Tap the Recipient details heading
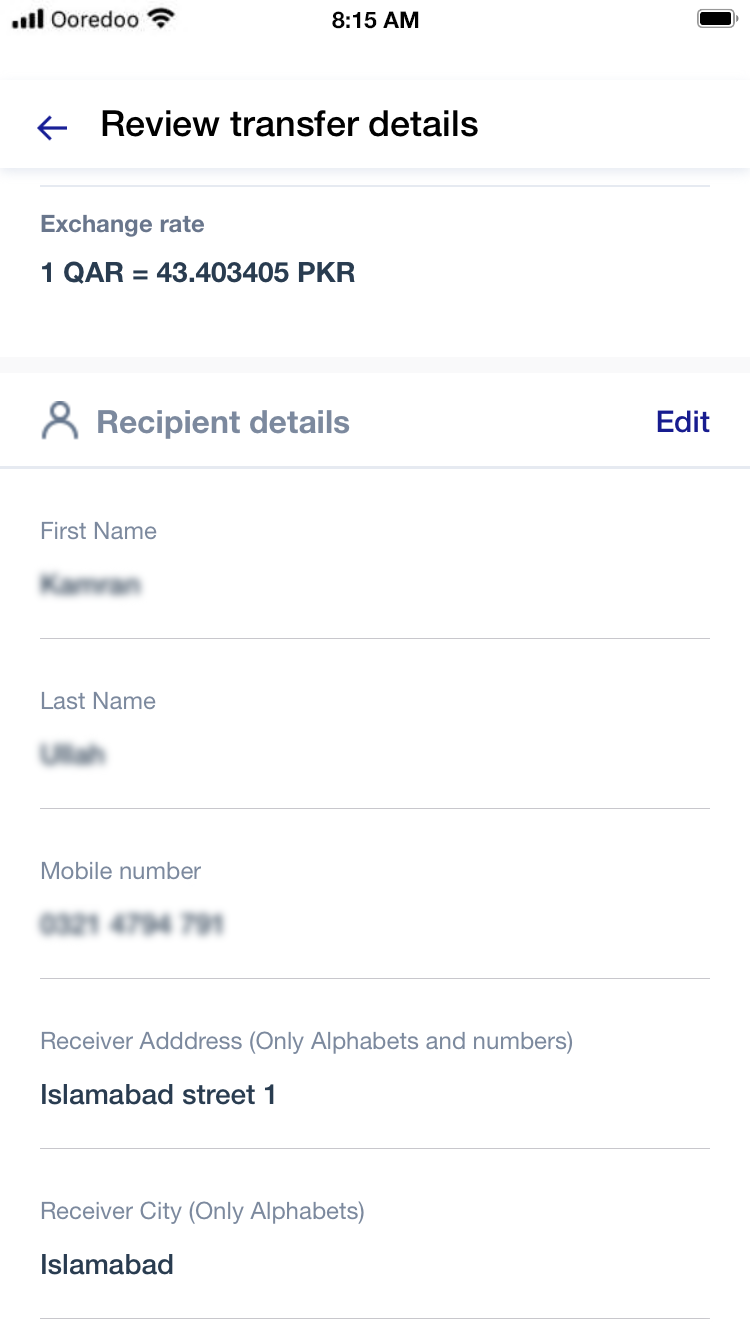750x1333 pixels. pos(223,422)
